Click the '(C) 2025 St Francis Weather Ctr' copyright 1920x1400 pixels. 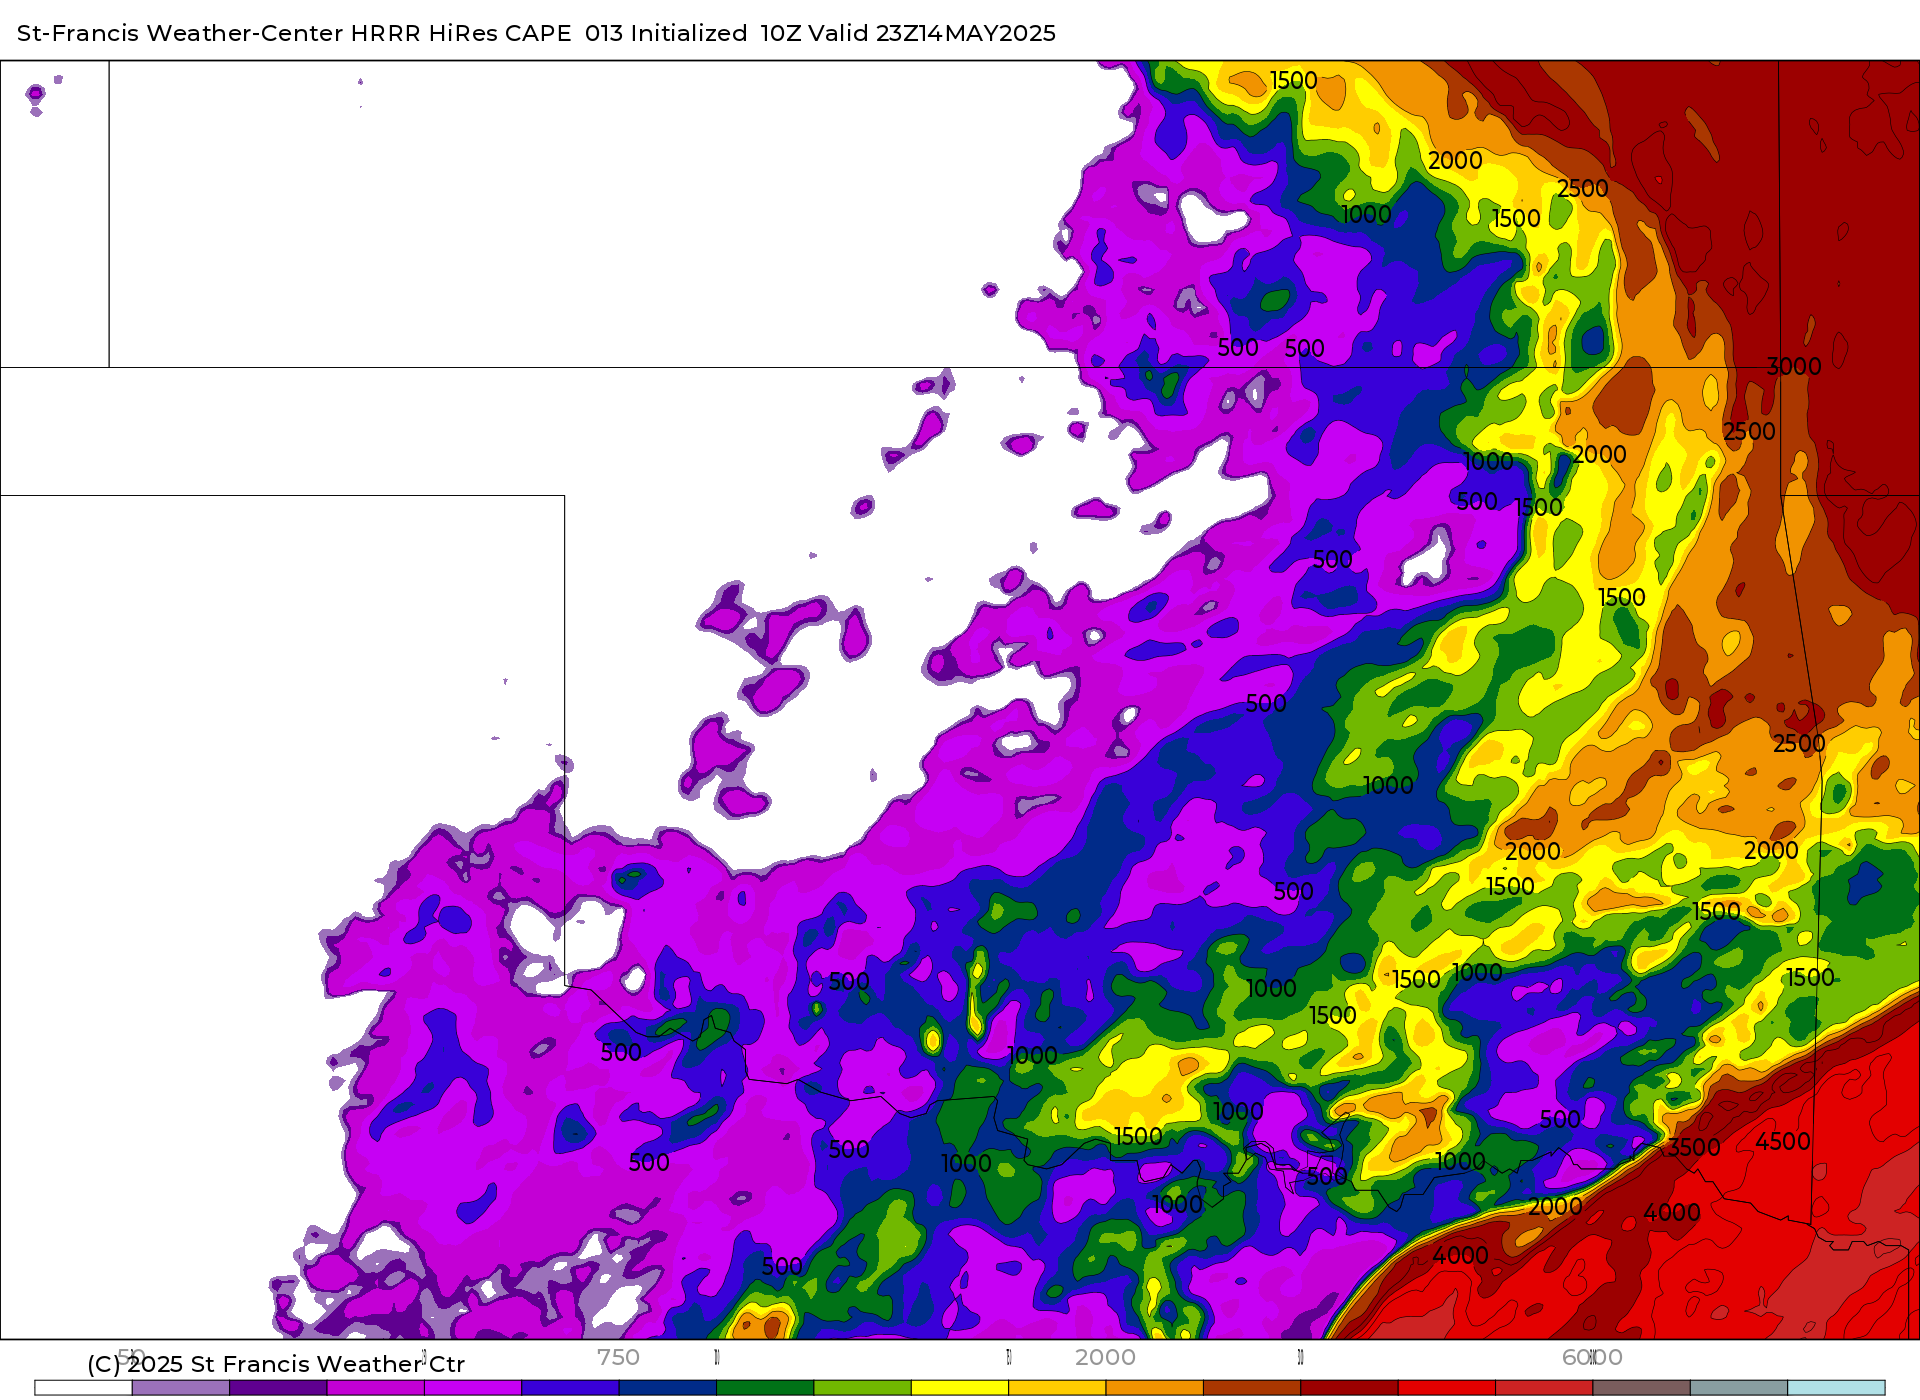pyautogui.click(x=276, y=1364)
